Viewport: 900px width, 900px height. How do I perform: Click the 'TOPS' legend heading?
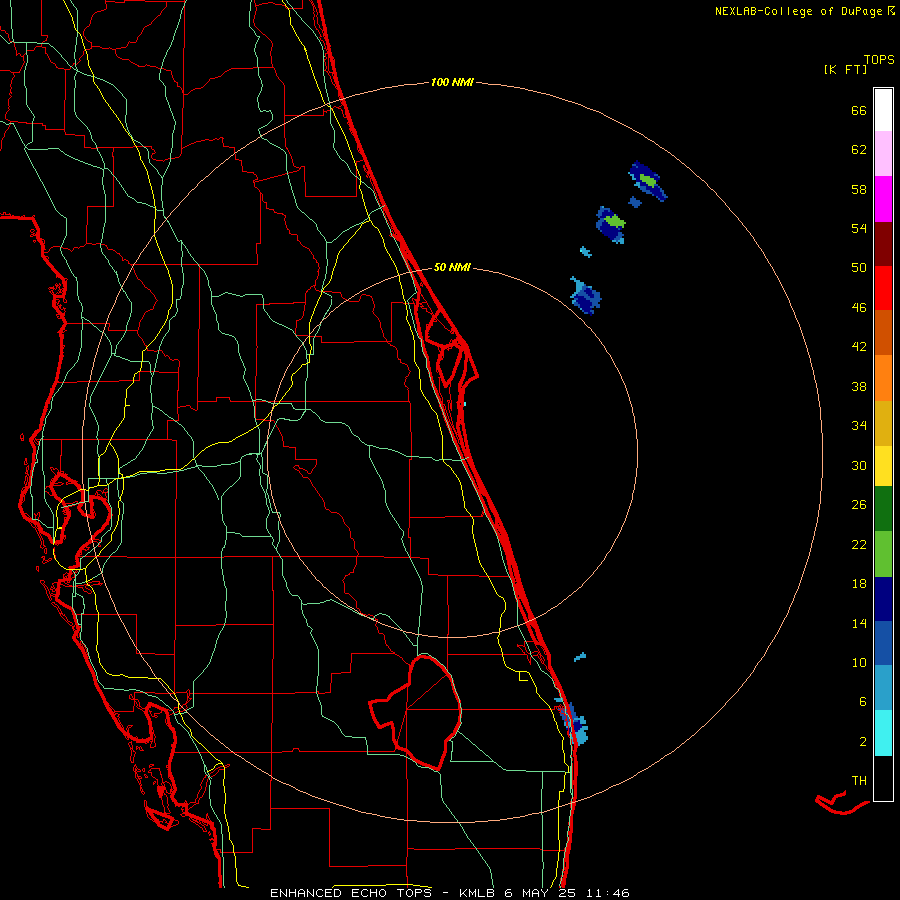point(879,60)
